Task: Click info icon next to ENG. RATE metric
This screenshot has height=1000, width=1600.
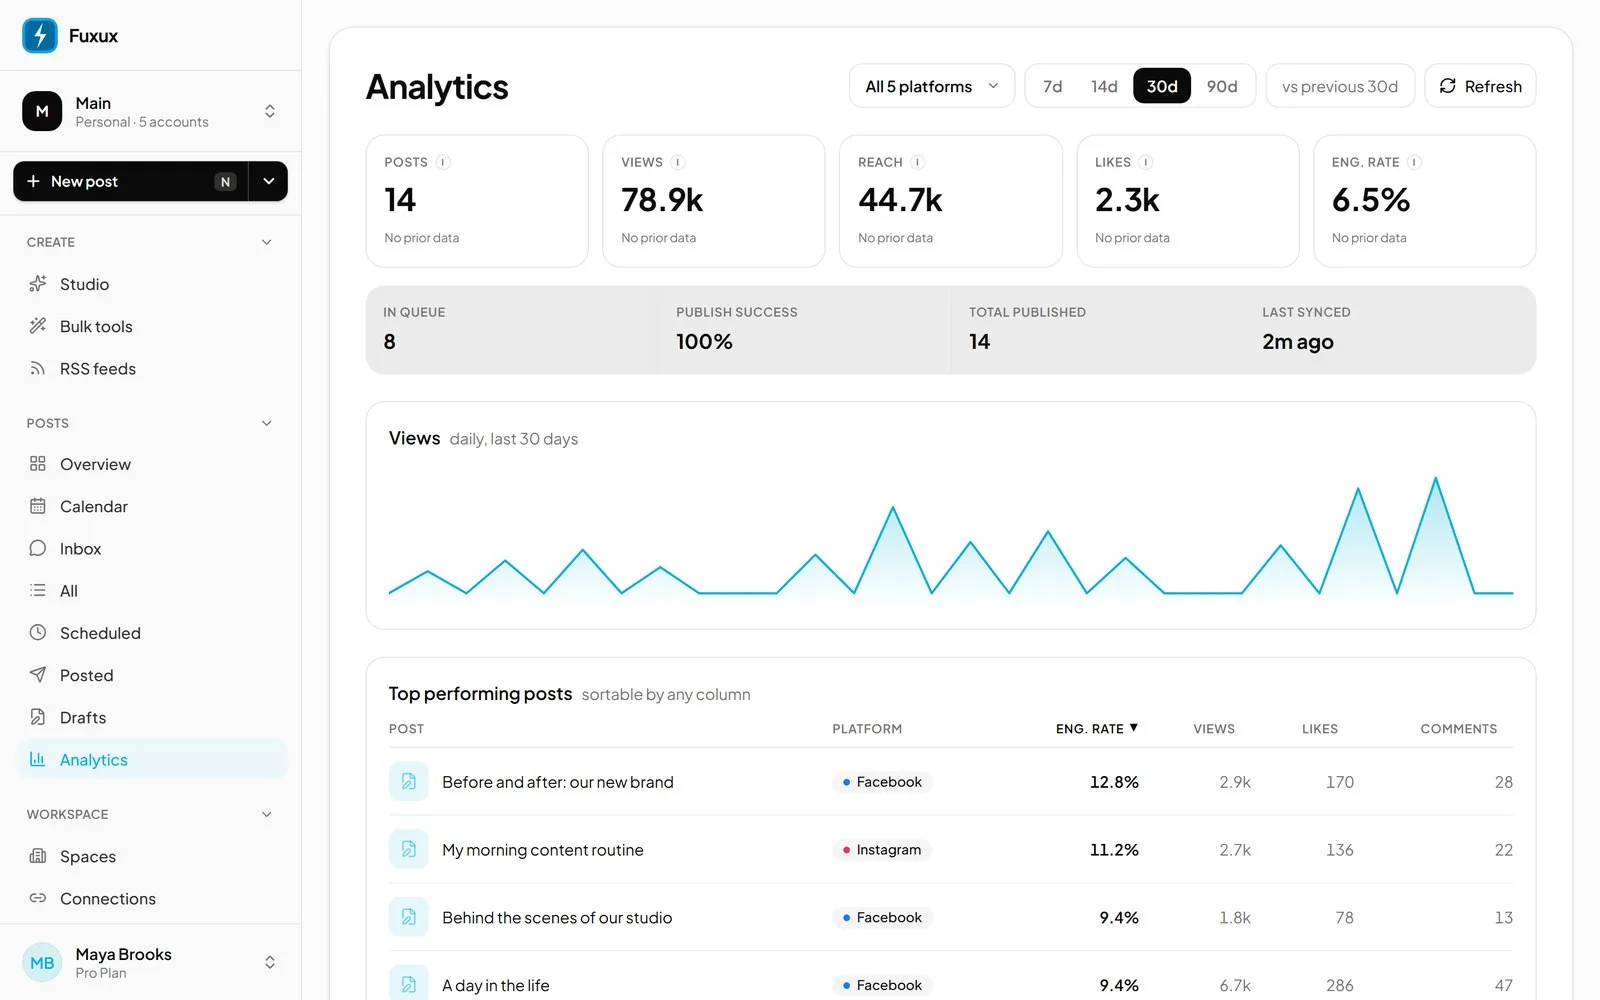Action: pyautogui.click(x=1414, y=162)
